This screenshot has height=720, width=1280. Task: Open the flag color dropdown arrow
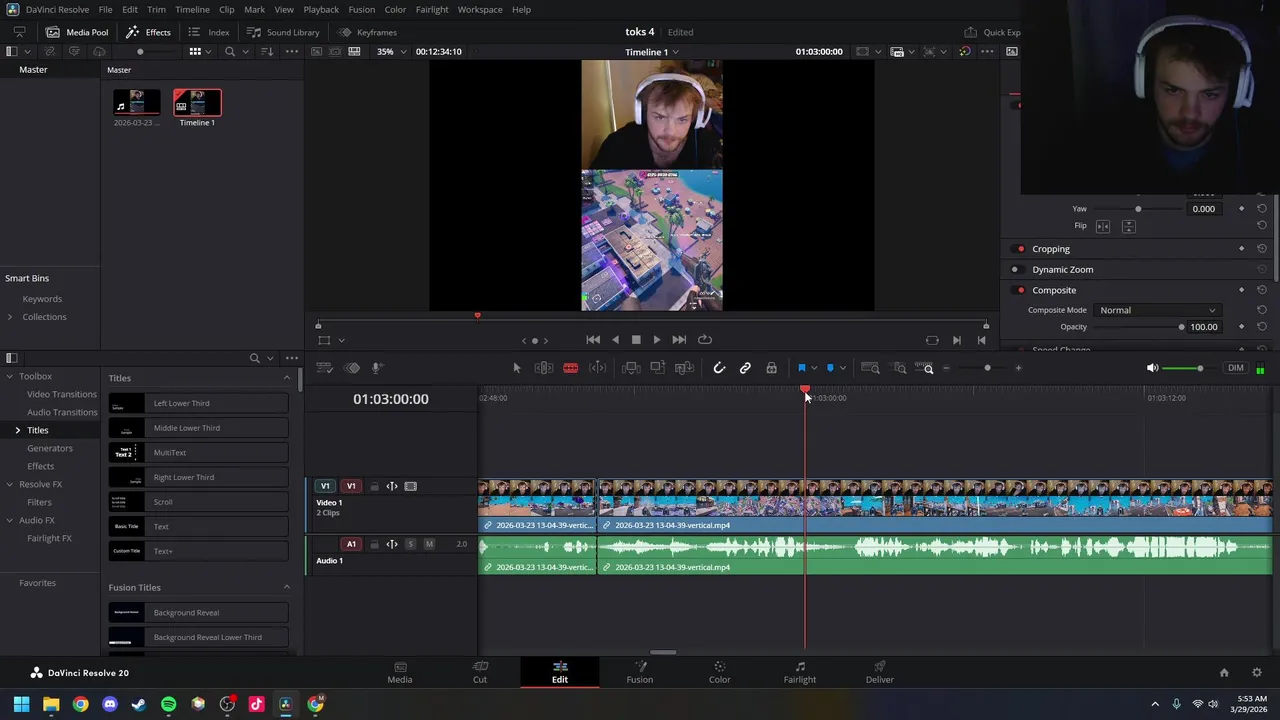pyautogui.click(x=814, y=368)
